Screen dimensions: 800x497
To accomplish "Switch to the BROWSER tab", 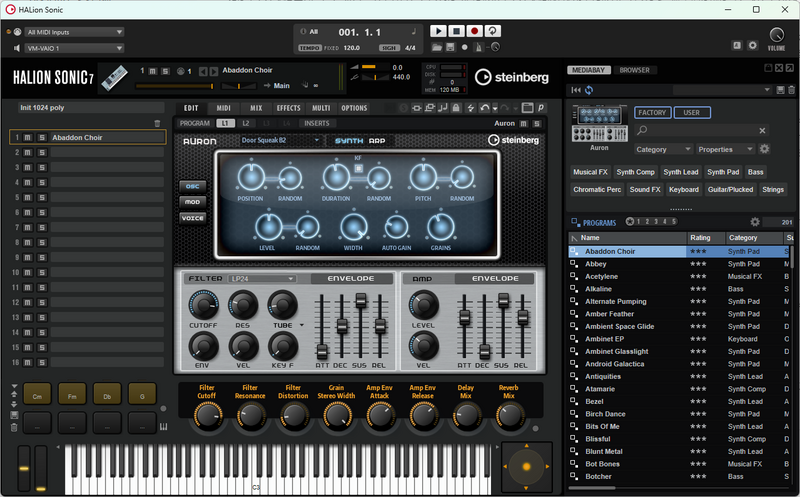I will pyautogui.click(x=634, y=70).
